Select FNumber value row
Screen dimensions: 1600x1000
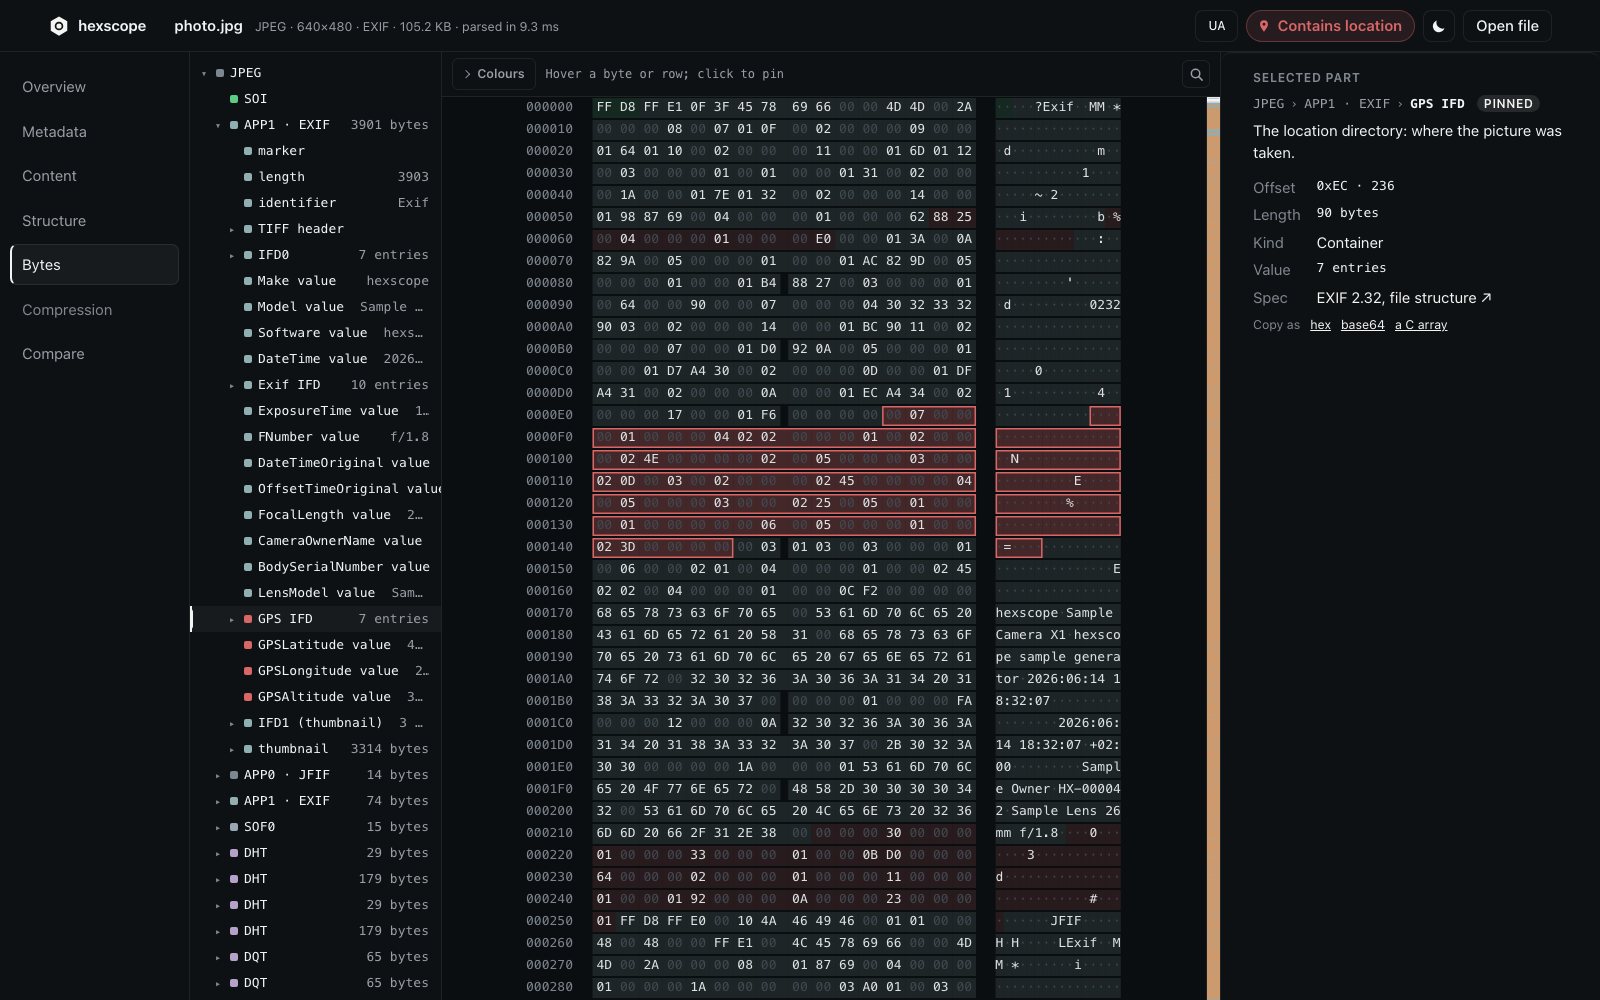[316, 437]
